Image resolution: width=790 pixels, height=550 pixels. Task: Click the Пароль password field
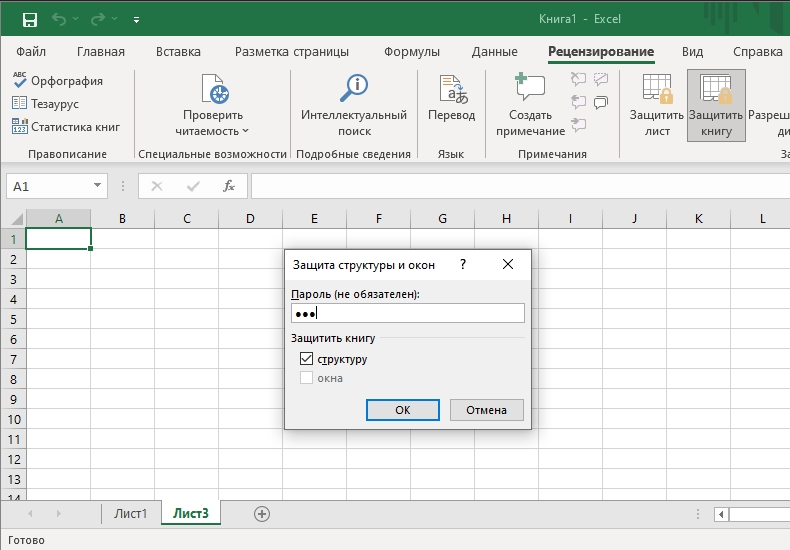pos(408,313)
